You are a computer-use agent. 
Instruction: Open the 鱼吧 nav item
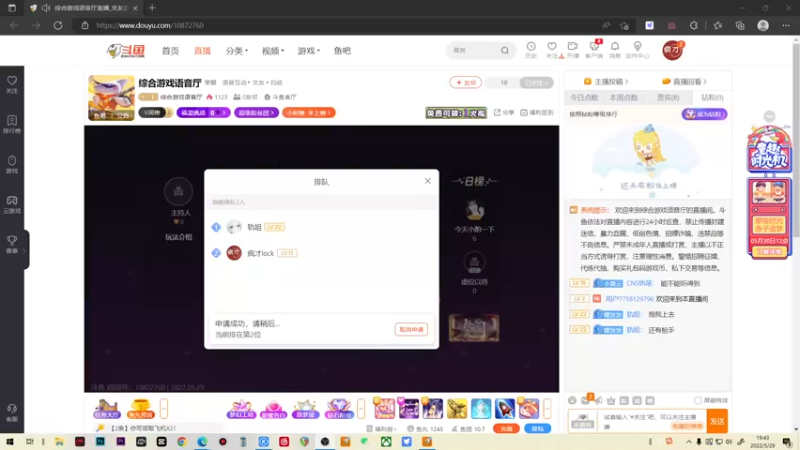(x=342, y=51)
